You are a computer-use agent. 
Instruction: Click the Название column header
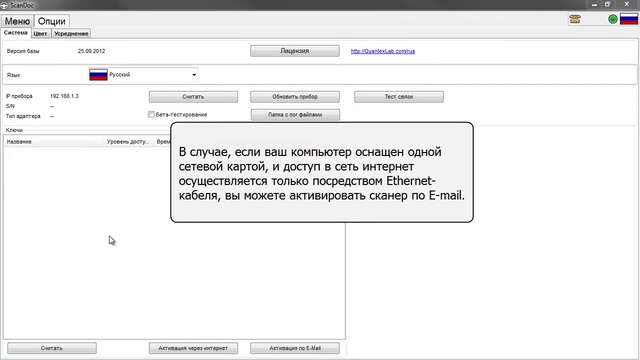coord(54,142)
